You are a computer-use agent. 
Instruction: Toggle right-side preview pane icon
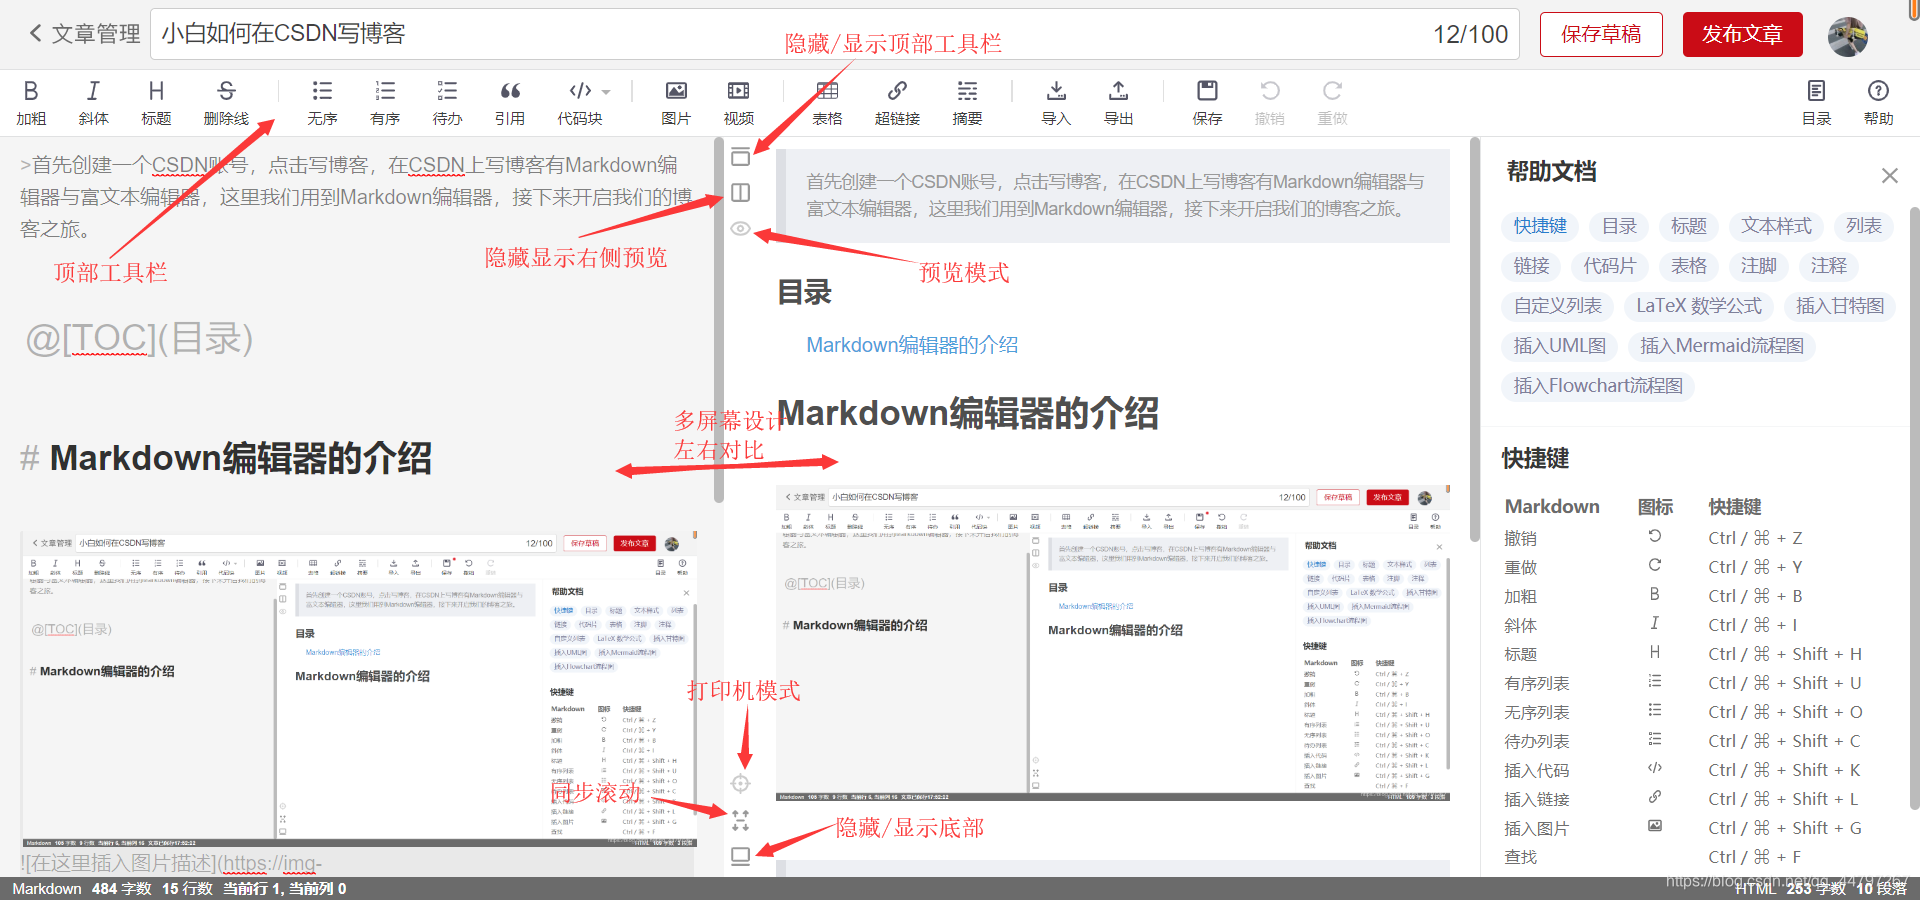(740, 192)
